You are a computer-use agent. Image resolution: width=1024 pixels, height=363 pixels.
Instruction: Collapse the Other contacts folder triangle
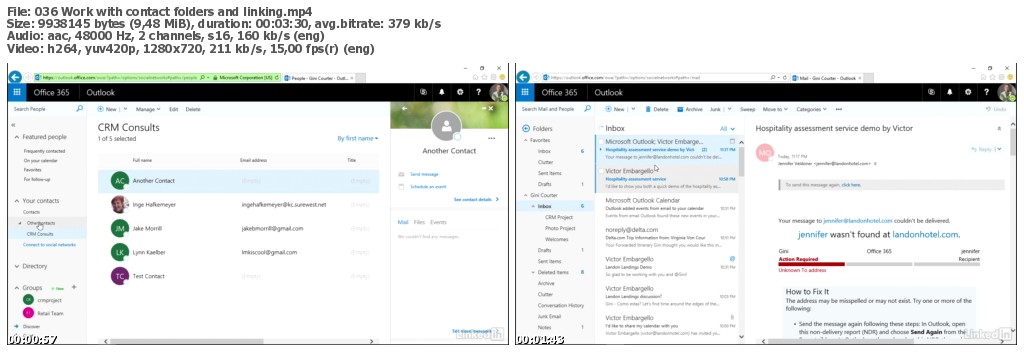coord(20,223)
